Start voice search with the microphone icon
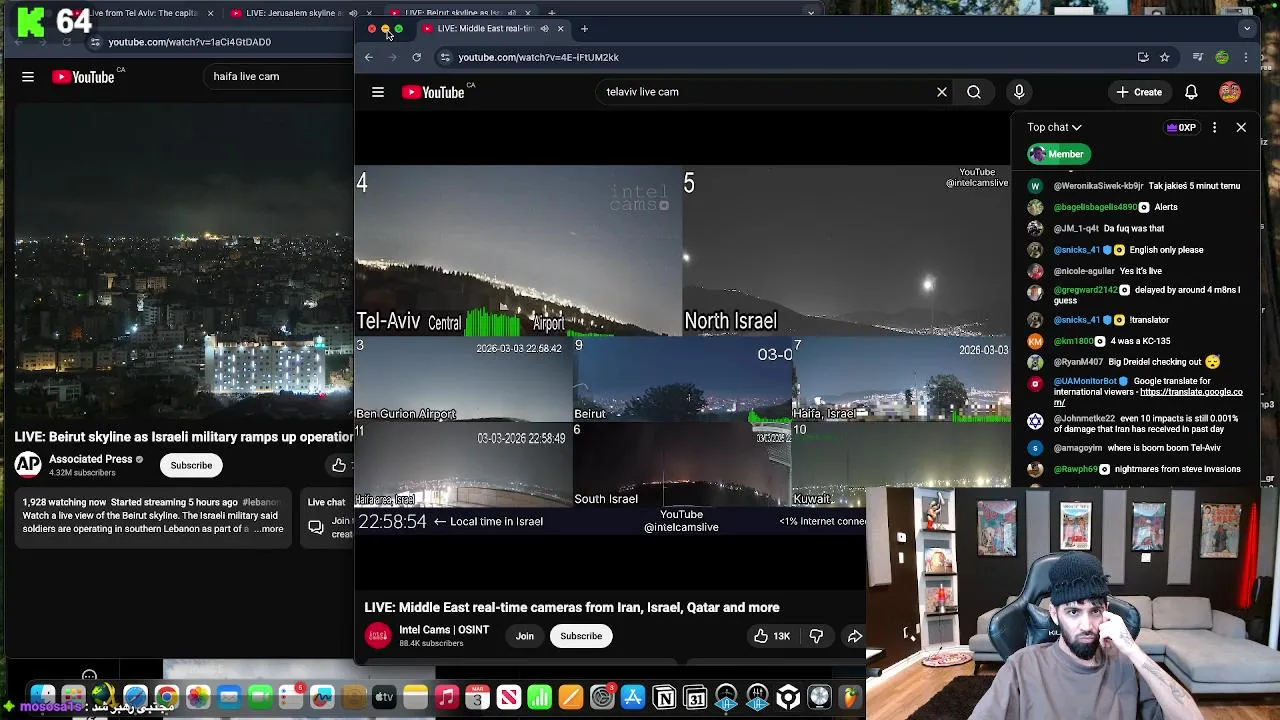Image resolution: width=1280 pixels, height=720 pixels. [1019, 92]
